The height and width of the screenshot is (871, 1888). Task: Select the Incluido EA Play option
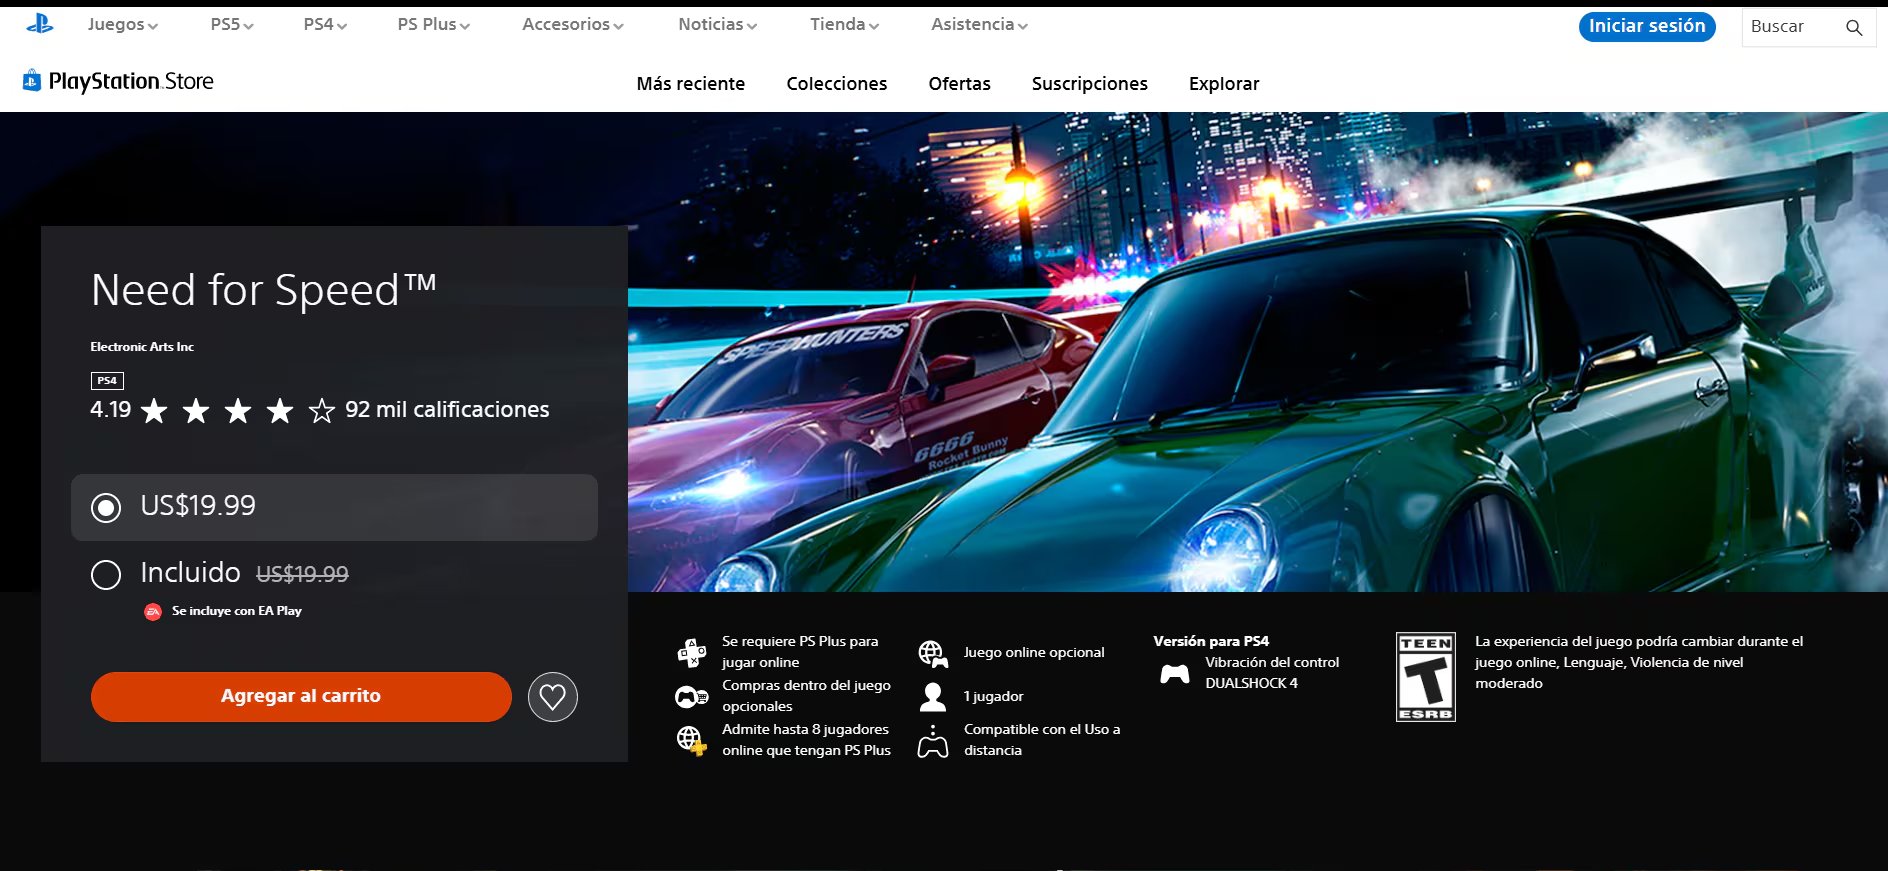pyautogui.click(x=106, y=574)
